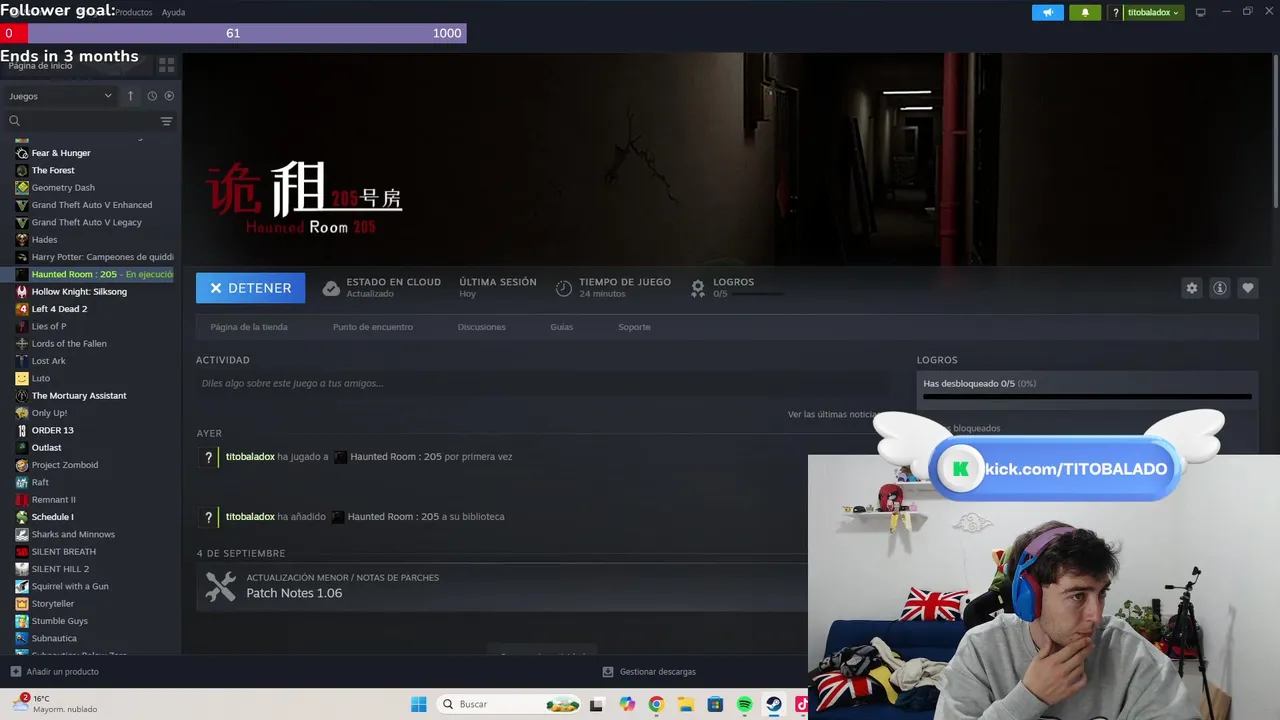Viewport: 1280px width, 720px height.
Task: Click the taskbar Buscar search box
Action: coord(510,704)
